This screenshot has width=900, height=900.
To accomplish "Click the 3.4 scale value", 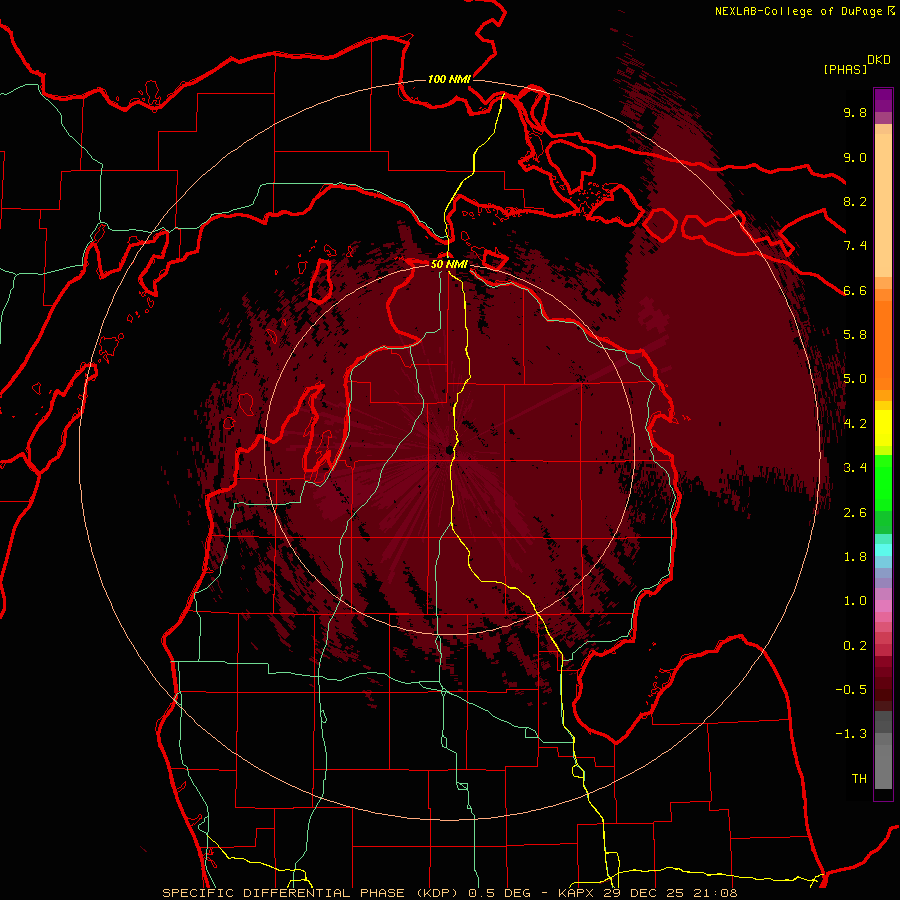I will coord(855,468).
